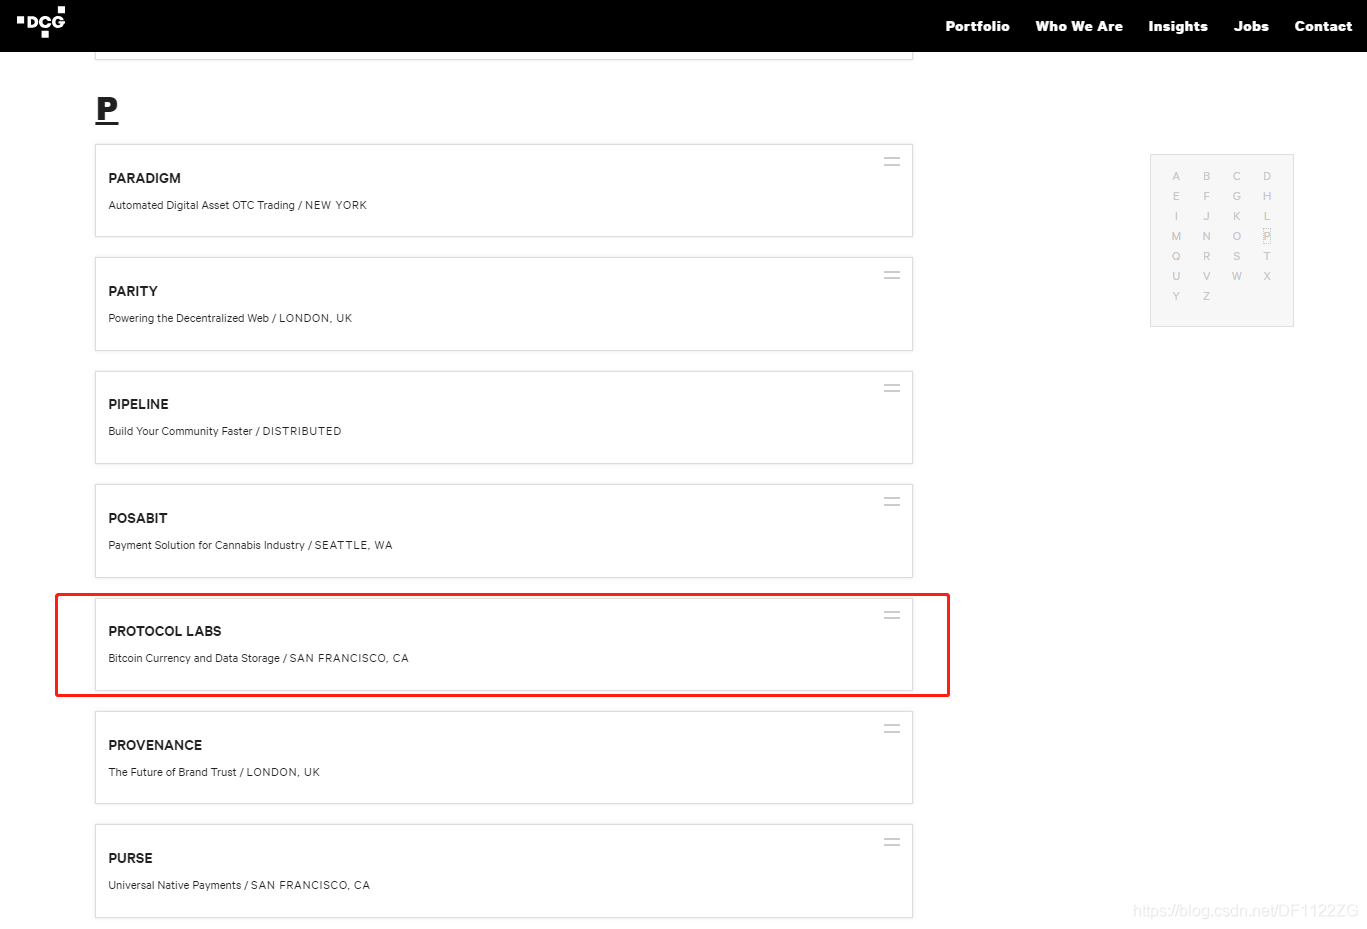
Task: Jump to letter M in alphabet index
Action: 1176,236
